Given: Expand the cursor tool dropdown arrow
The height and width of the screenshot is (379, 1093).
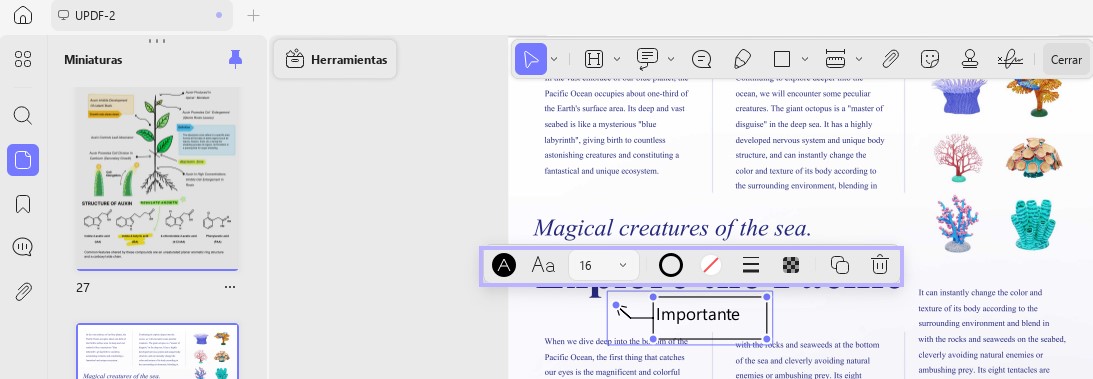Looking at the screenshot, I should coord(554,59).
